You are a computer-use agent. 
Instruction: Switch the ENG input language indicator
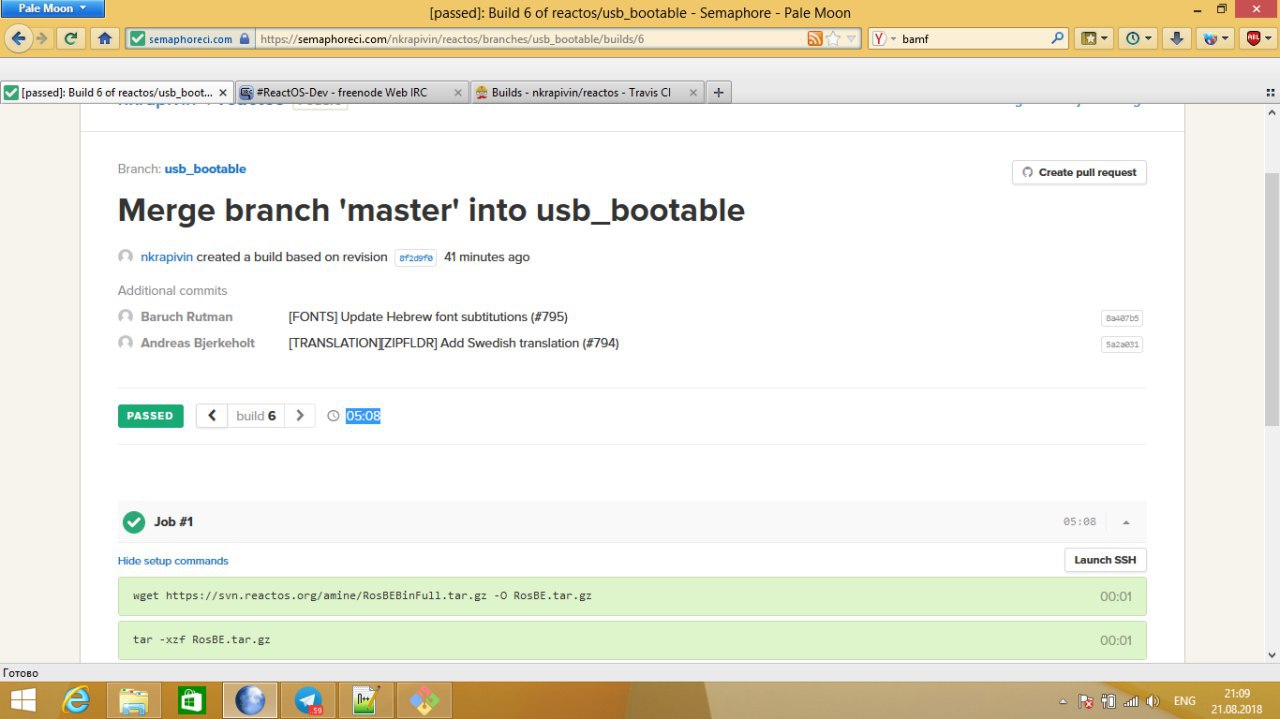pos(1185,701)
